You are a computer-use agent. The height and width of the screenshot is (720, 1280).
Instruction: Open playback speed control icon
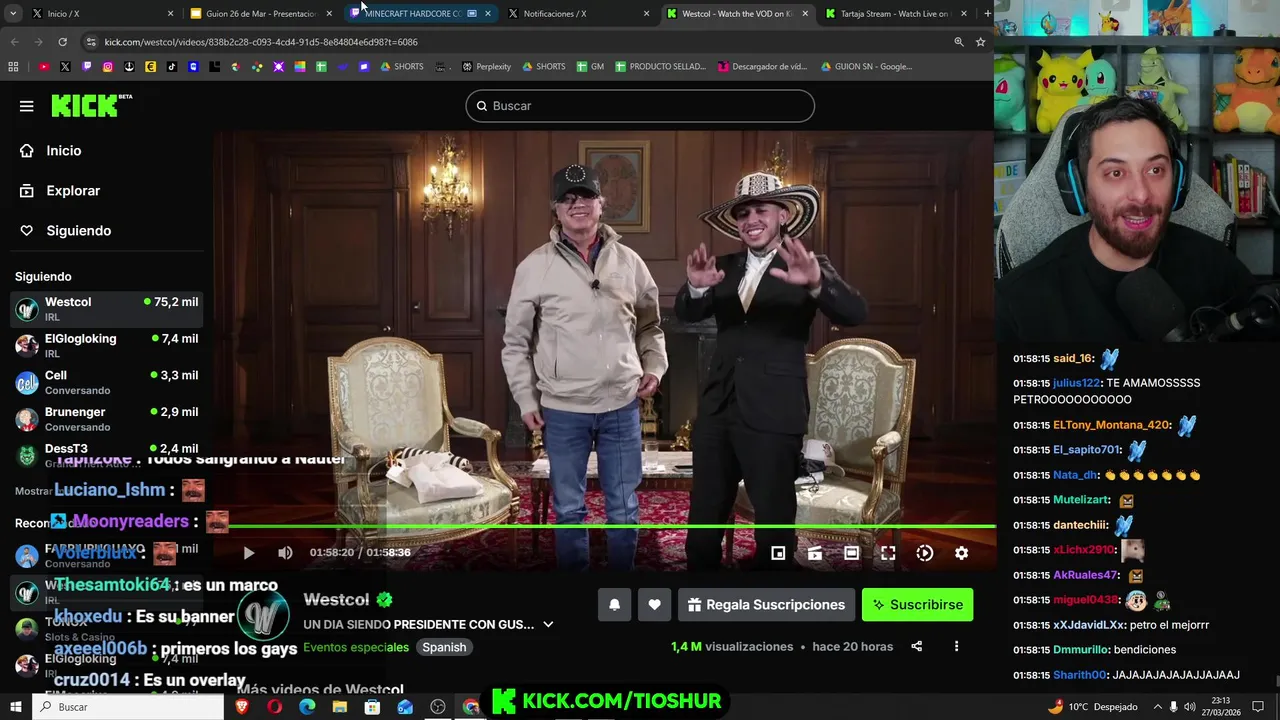[925, 553]
